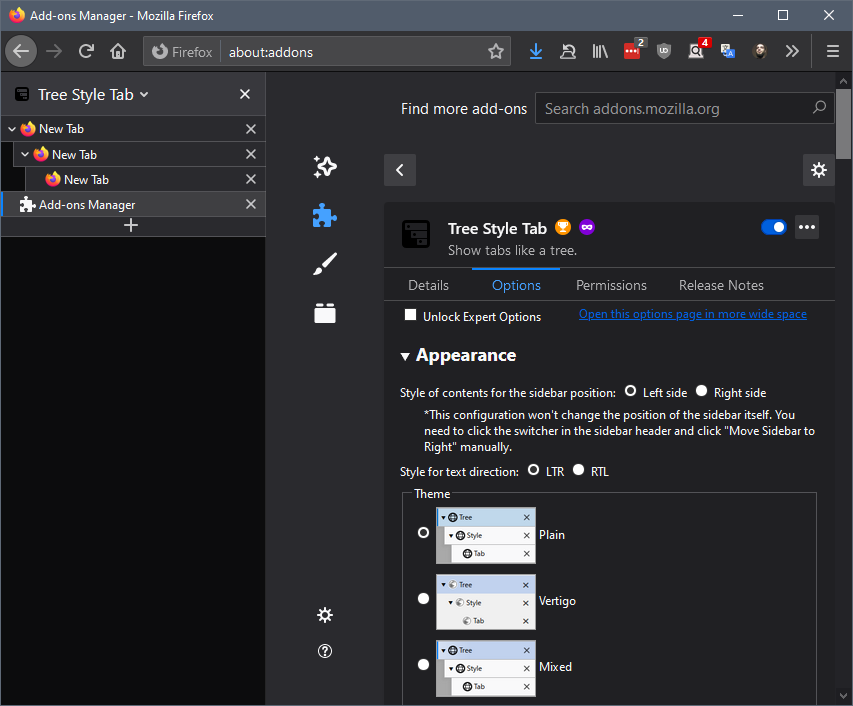Close the Tree Style Tab sidebar
This screenshot has height=706, width=853.
click(245, 94)
